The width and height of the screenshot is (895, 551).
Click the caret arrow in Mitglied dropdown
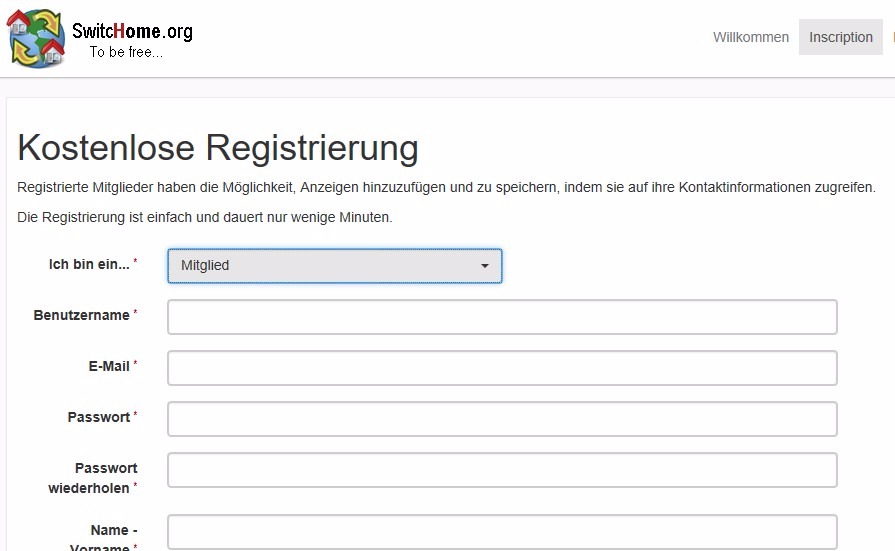[x=485, y=266]
